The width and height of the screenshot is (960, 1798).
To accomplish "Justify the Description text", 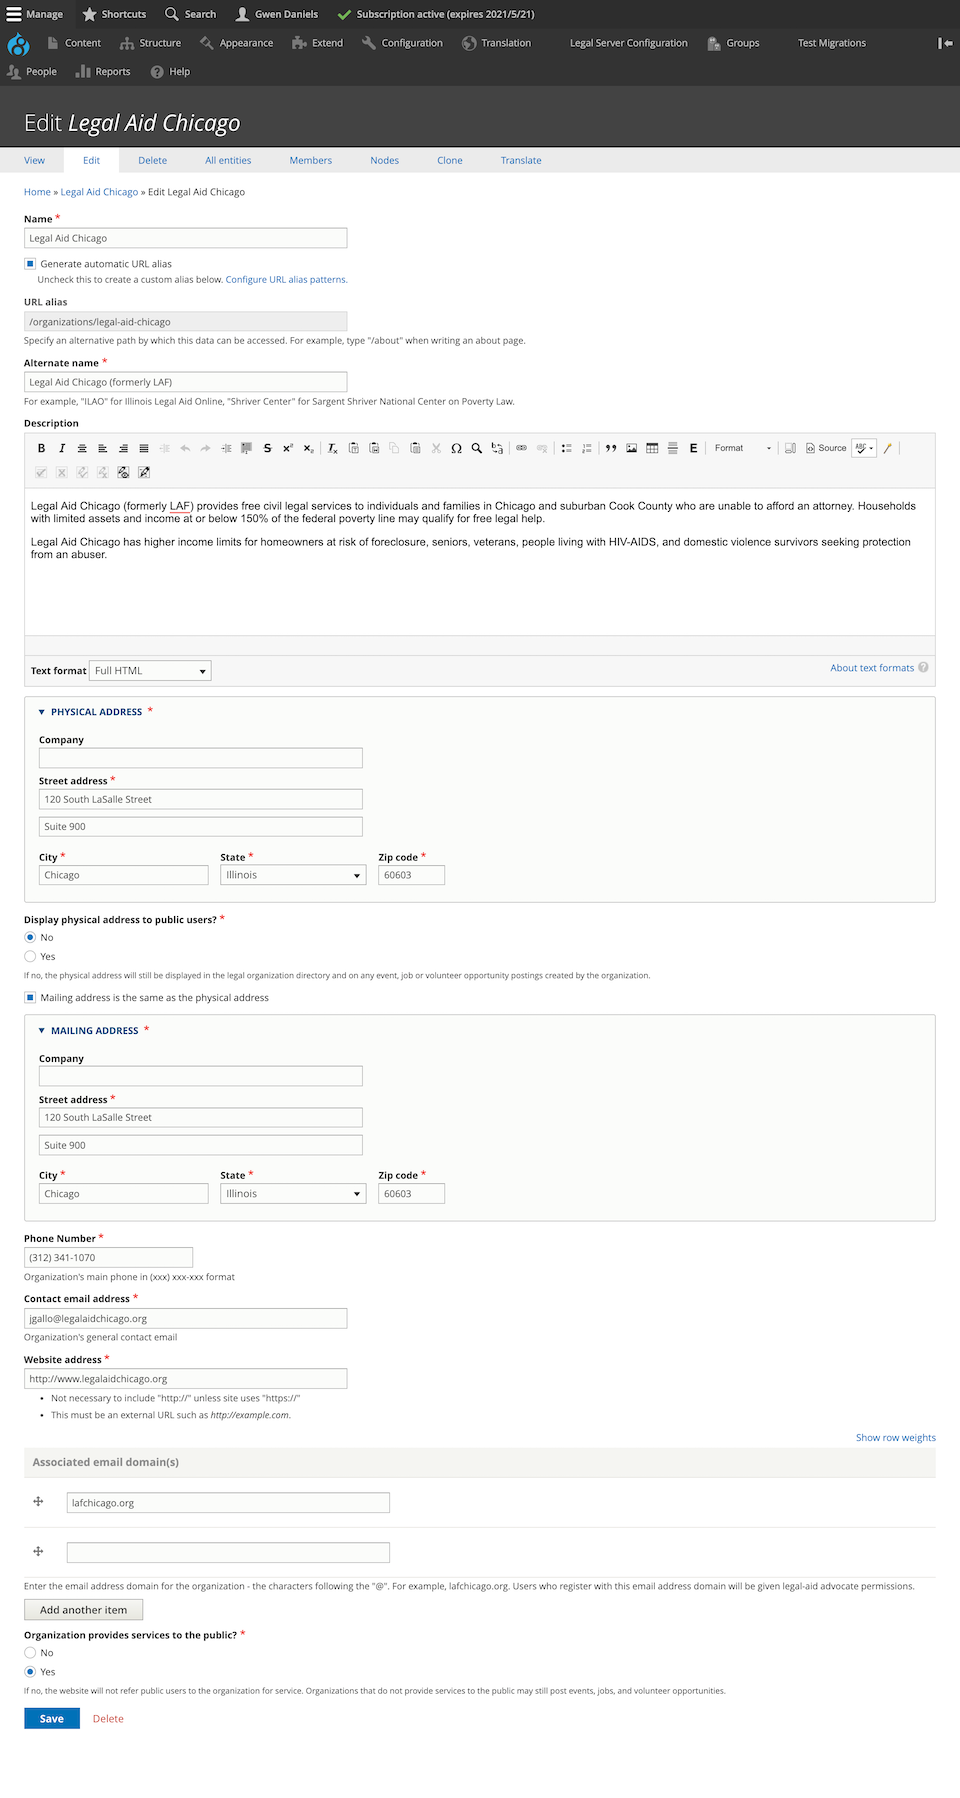I will [x=144, y=448].
